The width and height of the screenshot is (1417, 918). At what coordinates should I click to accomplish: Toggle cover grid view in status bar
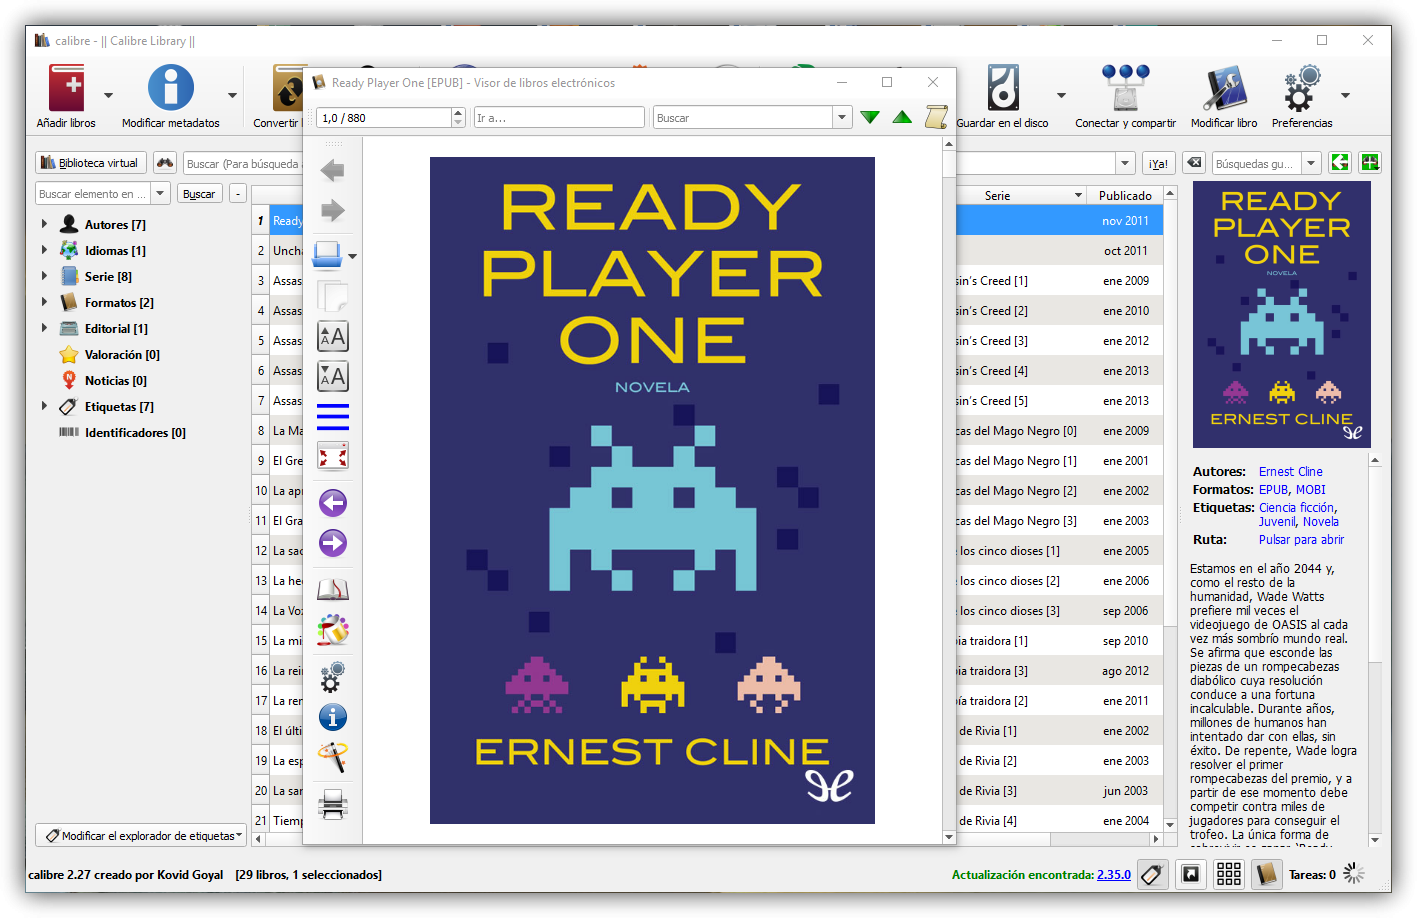1229,874
